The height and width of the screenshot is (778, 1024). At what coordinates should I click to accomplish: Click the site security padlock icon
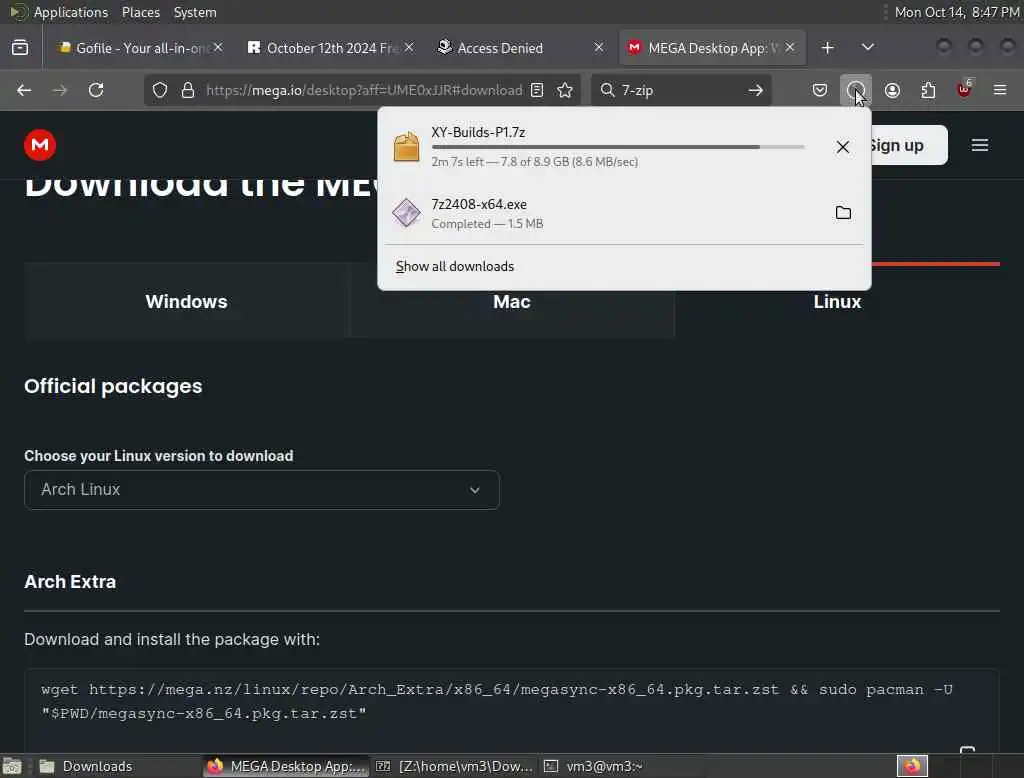point(188,90)
